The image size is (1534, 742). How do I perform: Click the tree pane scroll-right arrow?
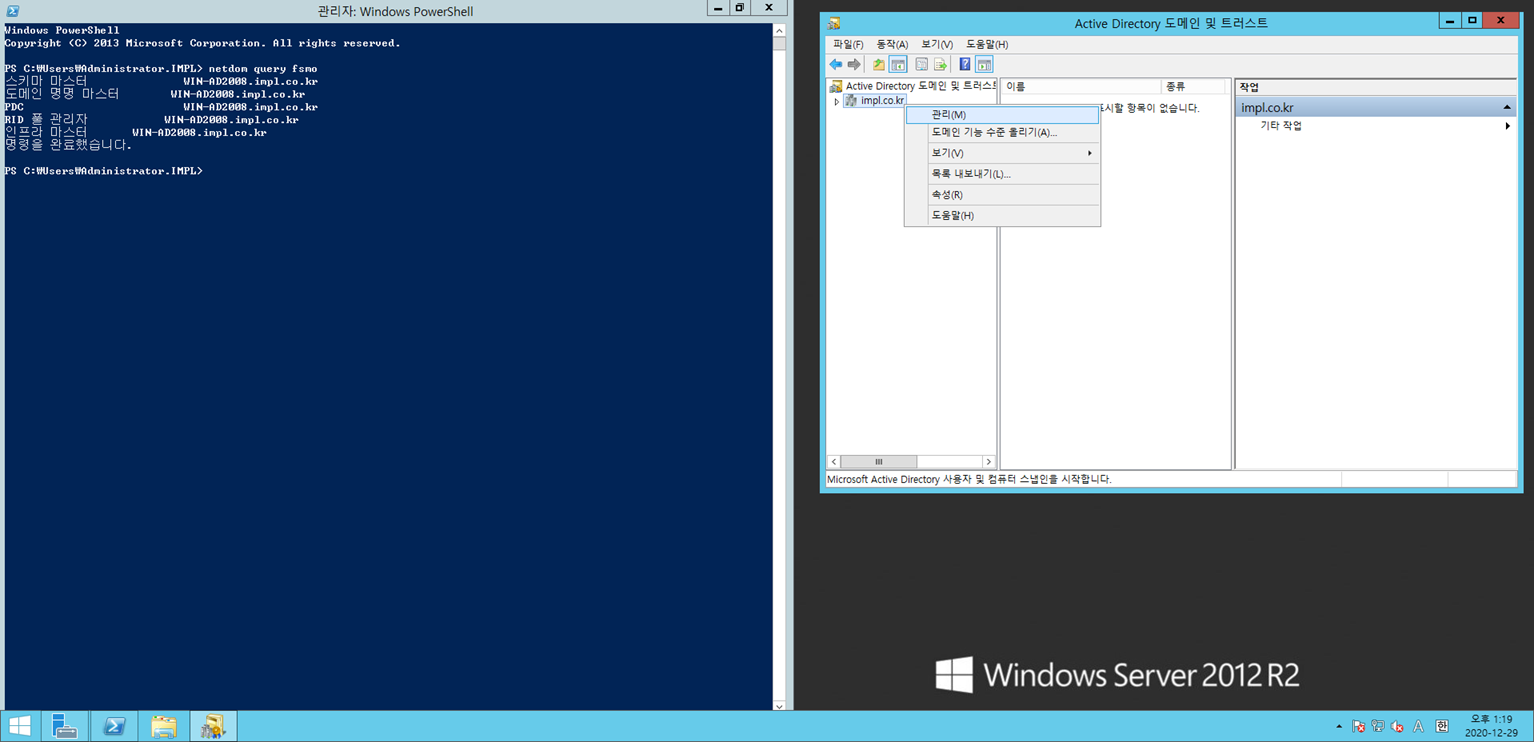click(x=988, y=462)
